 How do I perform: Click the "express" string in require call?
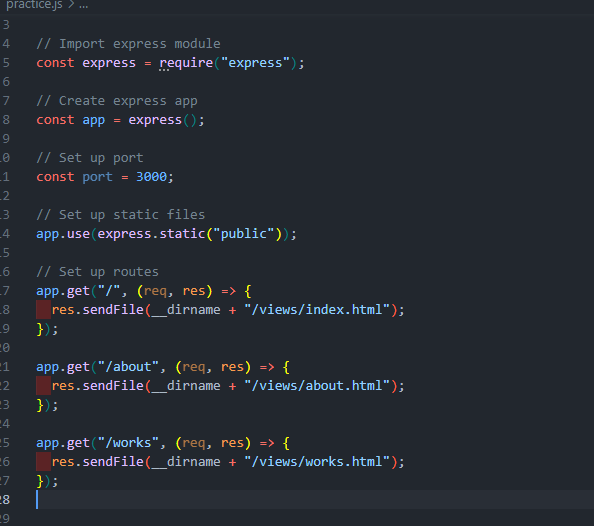point(255,63)
